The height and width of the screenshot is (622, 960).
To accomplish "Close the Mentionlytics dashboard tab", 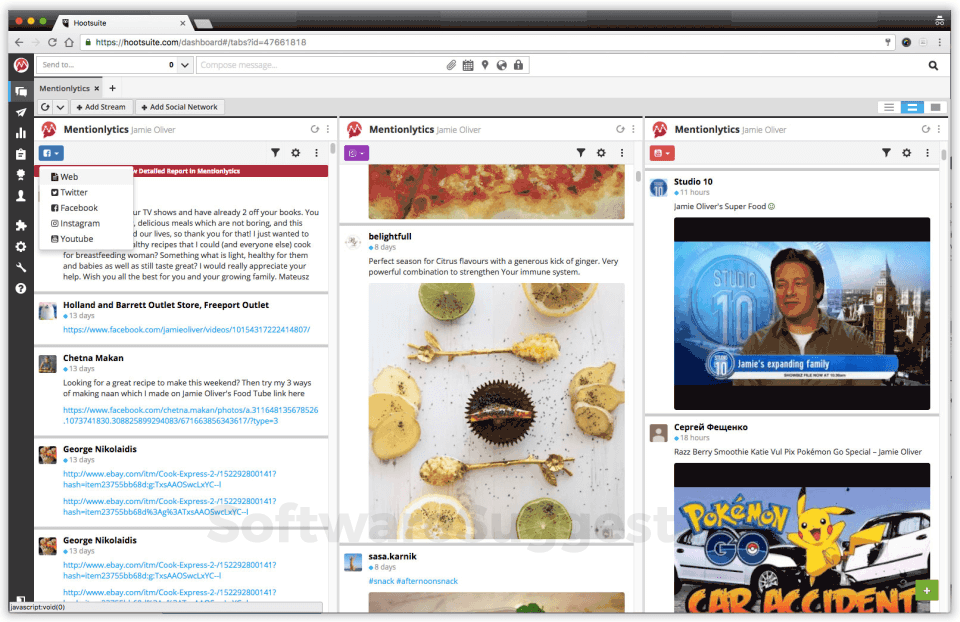I will click(x=96, y=88).
